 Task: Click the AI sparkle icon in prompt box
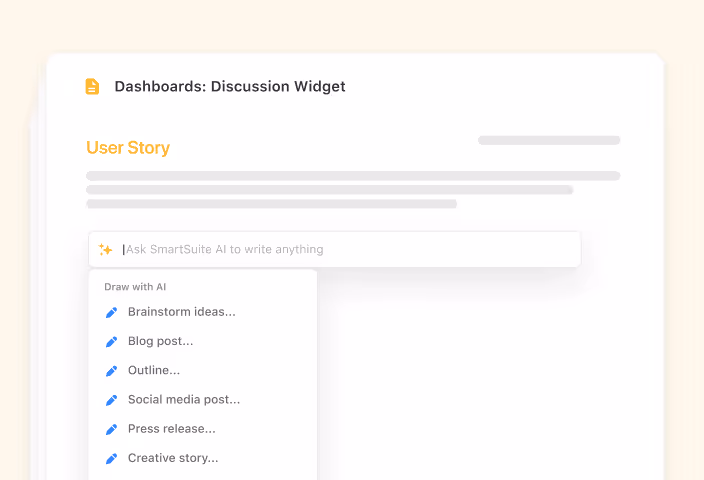(x=106, y=249)
